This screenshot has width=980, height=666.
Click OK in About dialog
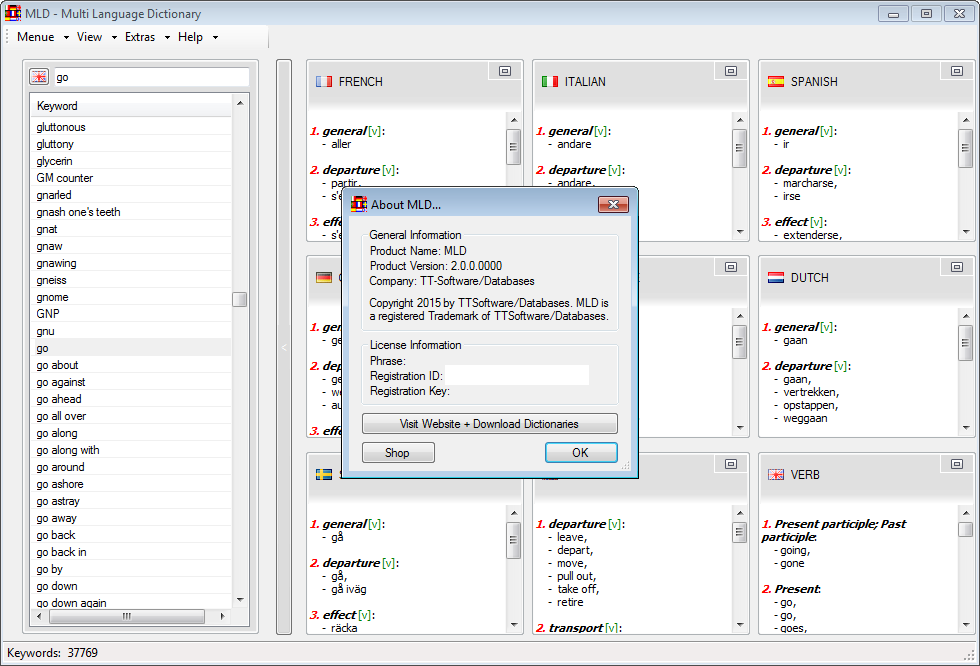coord(581,452)
